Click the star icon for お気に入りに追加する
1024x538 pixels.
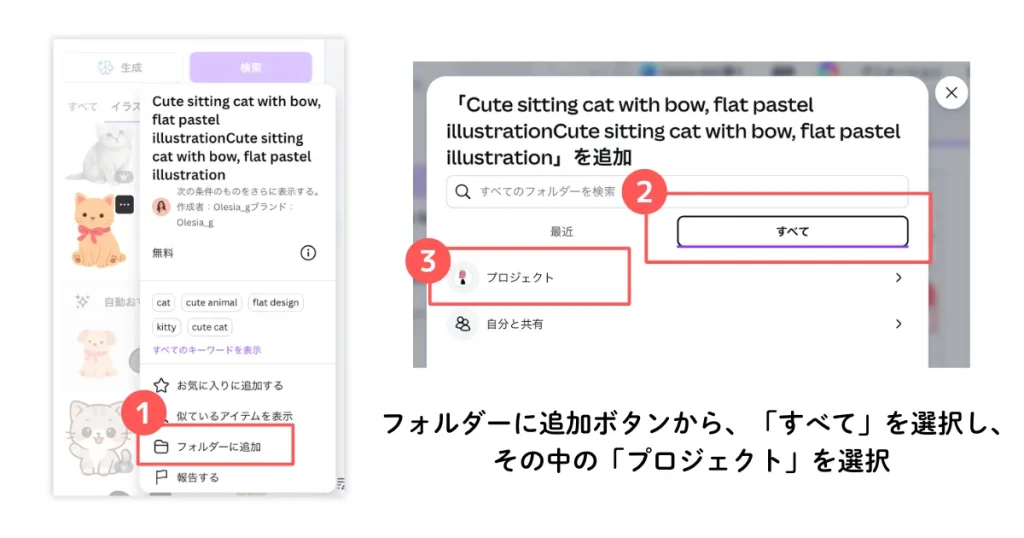click(x=161, y=385)
